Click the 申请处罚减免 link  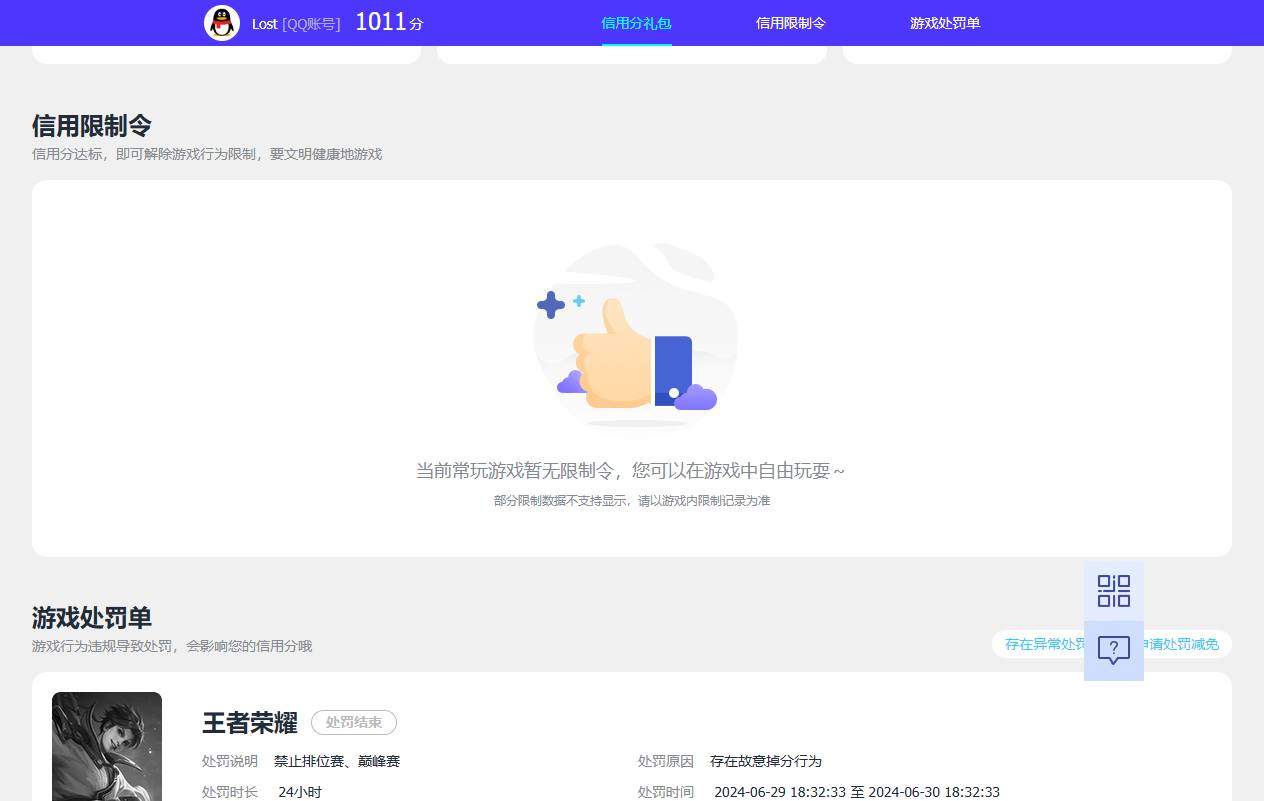[1182, 644]
